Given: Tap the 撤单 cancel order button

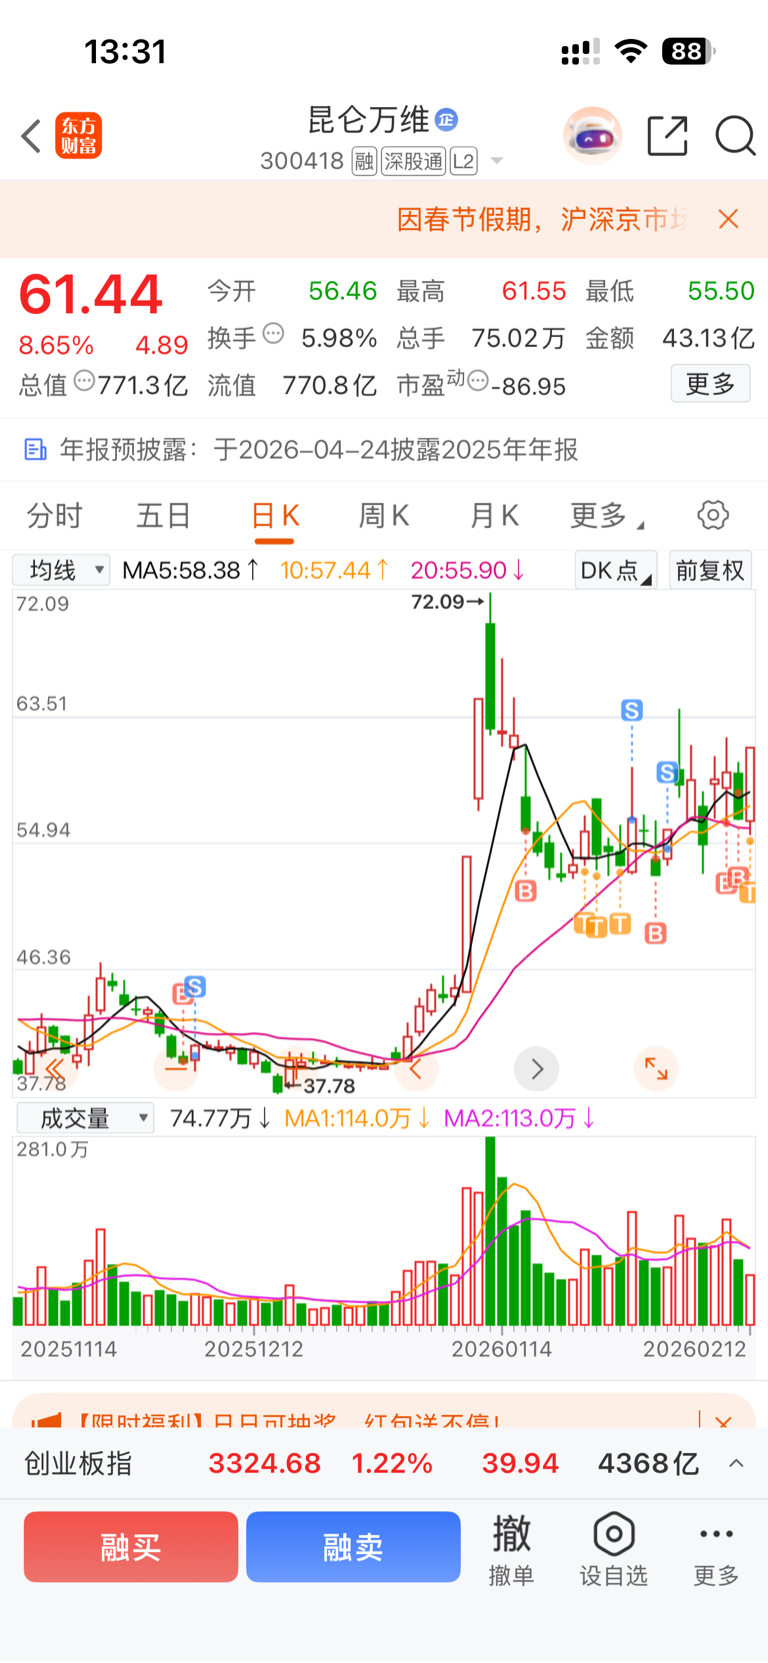Looking at the screenshot, I should (x=511, y=1549).
